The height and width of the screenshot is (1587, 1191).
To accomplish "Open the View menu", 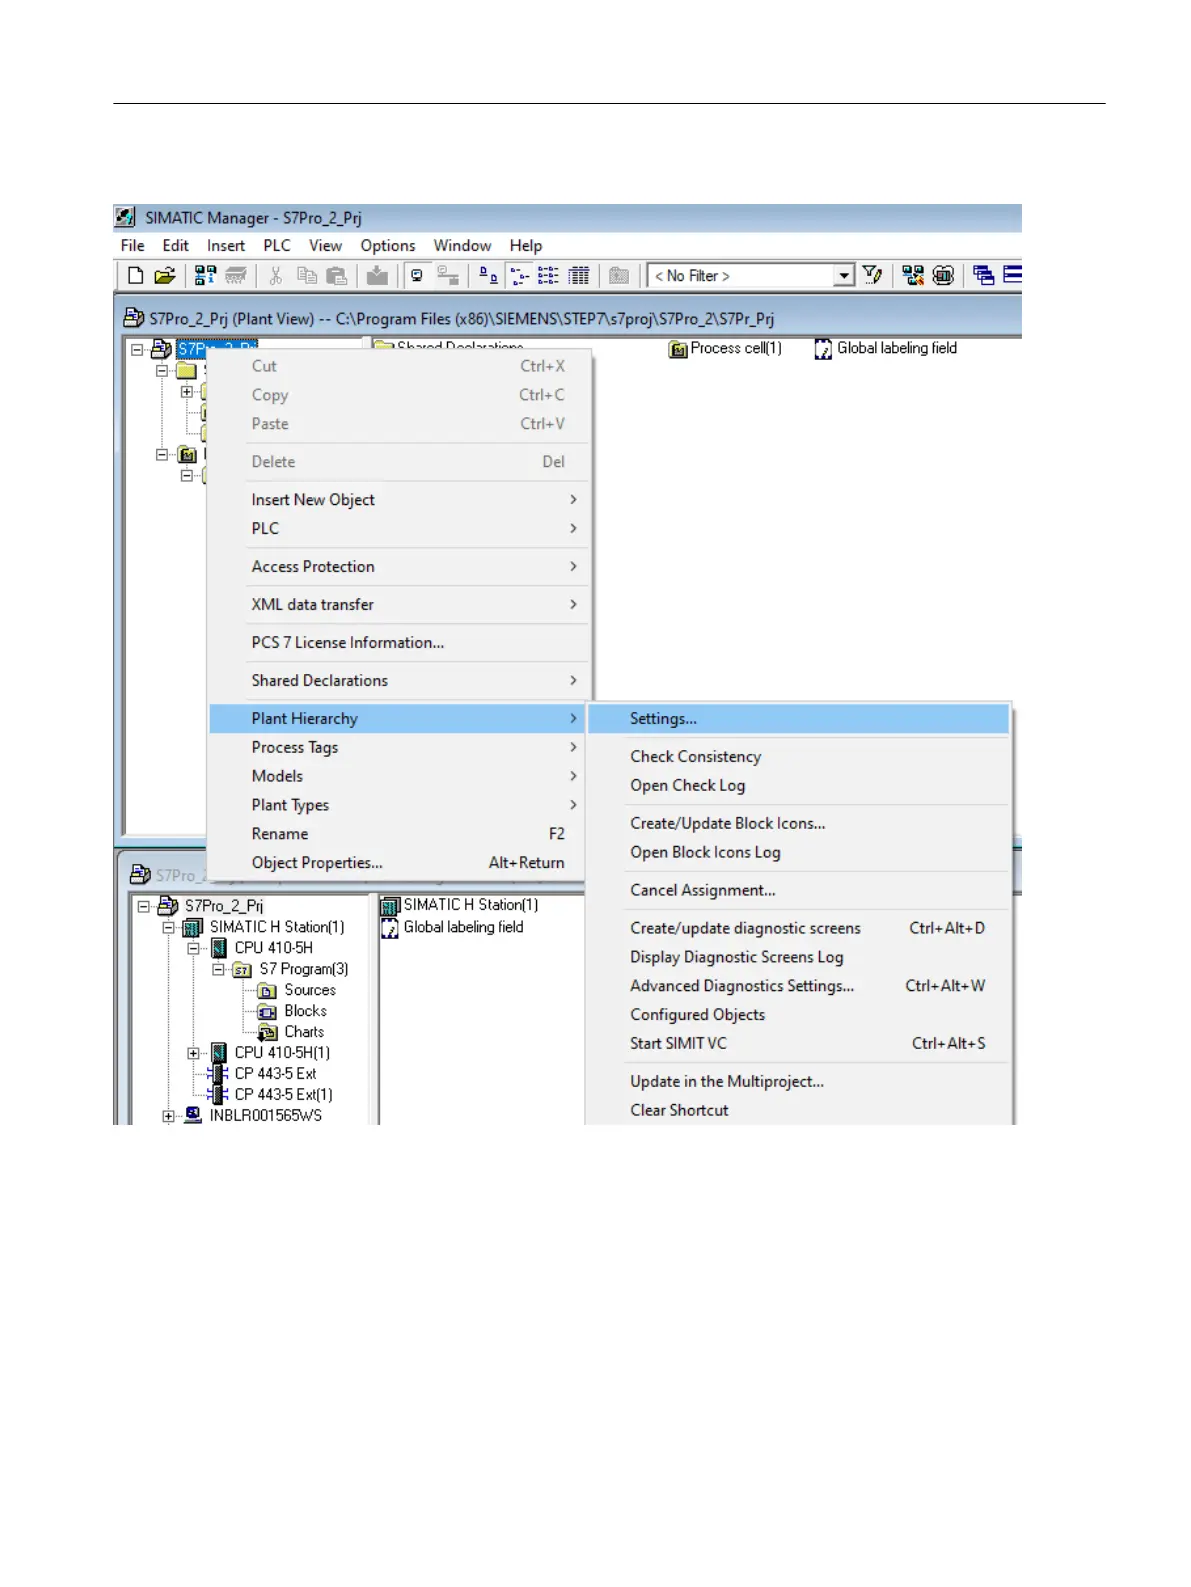I will [x=325, y=246].
